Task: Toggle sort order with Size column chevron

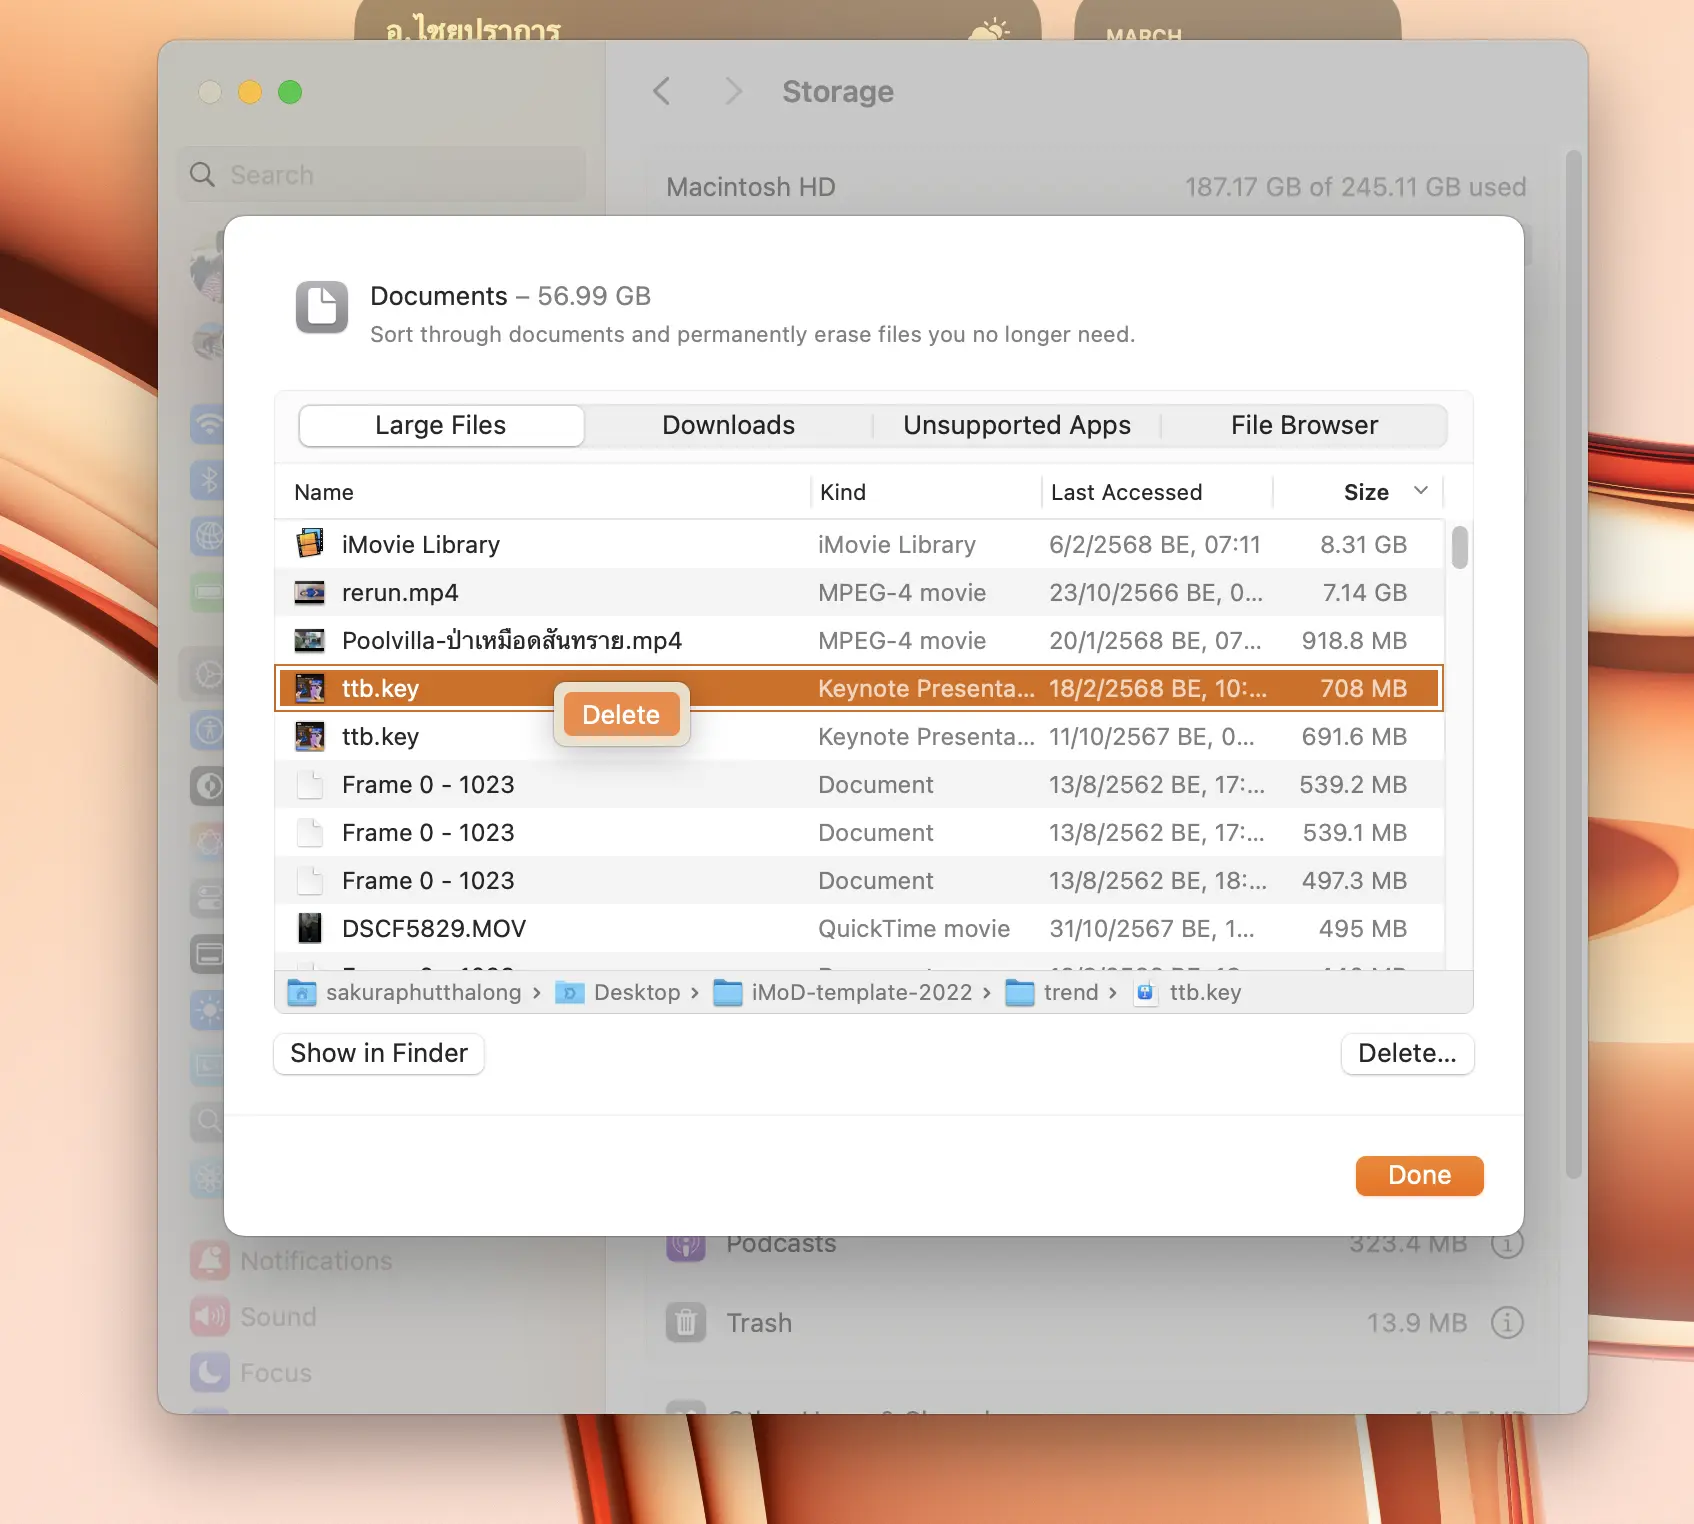Action: (1420, 491)
